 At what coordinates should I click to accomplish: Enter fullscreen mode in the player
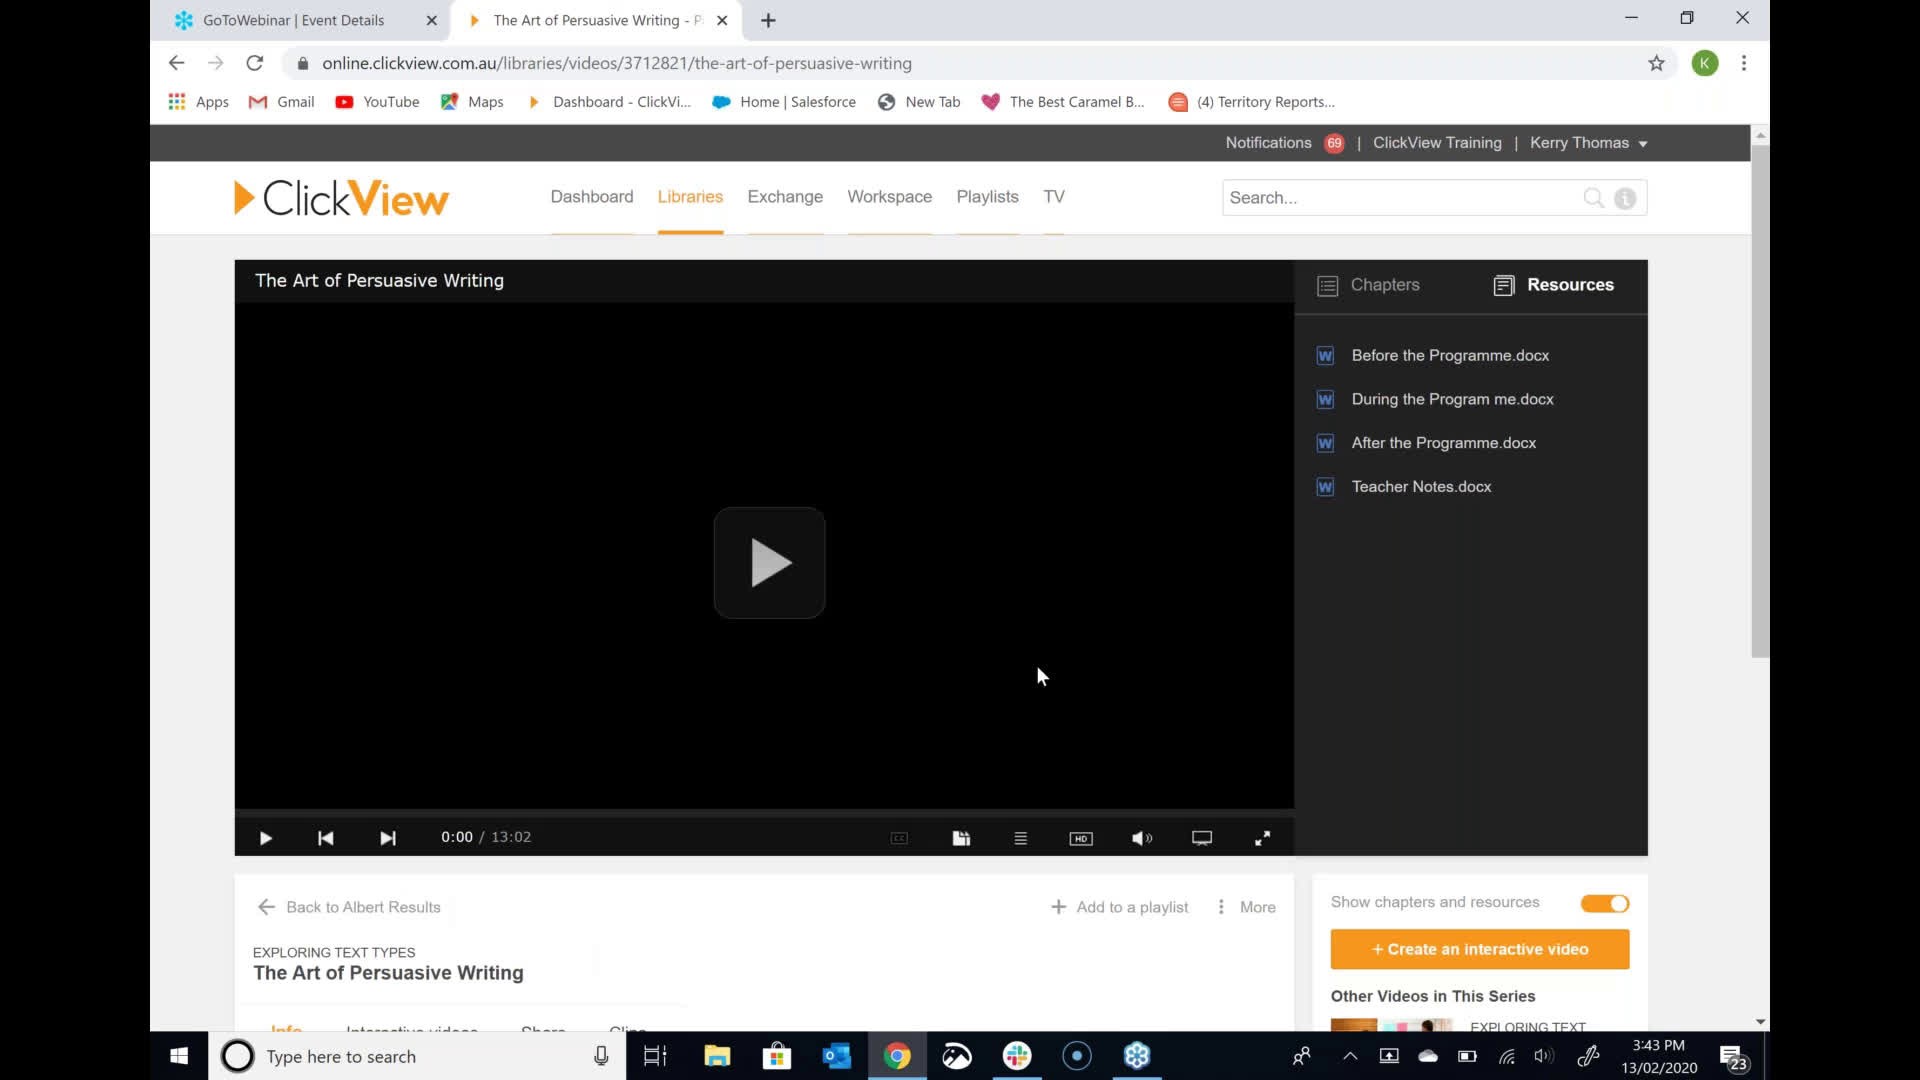tap(1262, 838)
